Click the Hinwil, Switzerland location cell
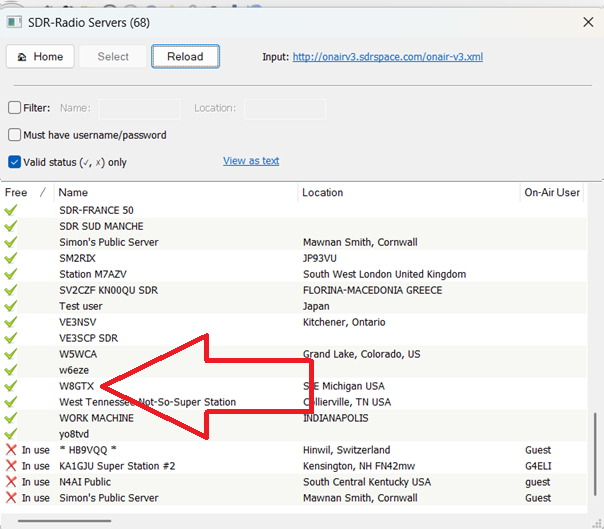Image resolution: width=604 pixels, height=529 pixels. click(347, 450)
